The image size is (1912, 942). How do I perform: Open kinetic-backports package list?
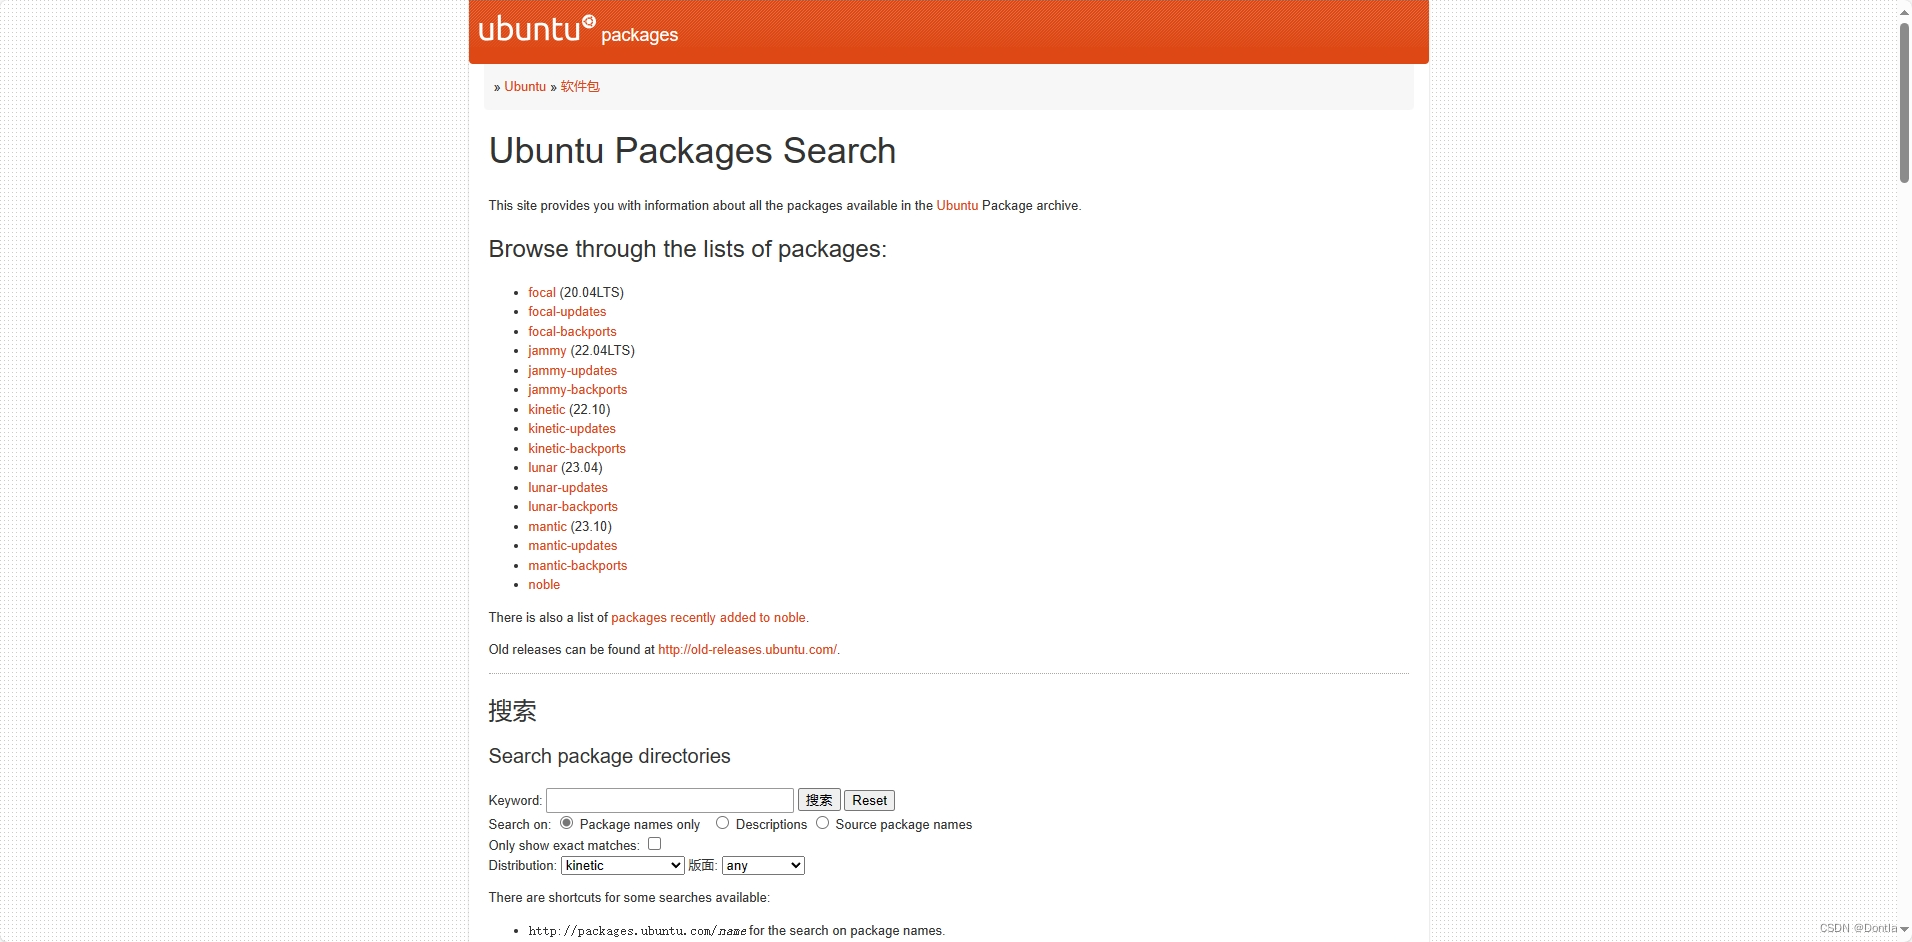(x=577, y=449)
